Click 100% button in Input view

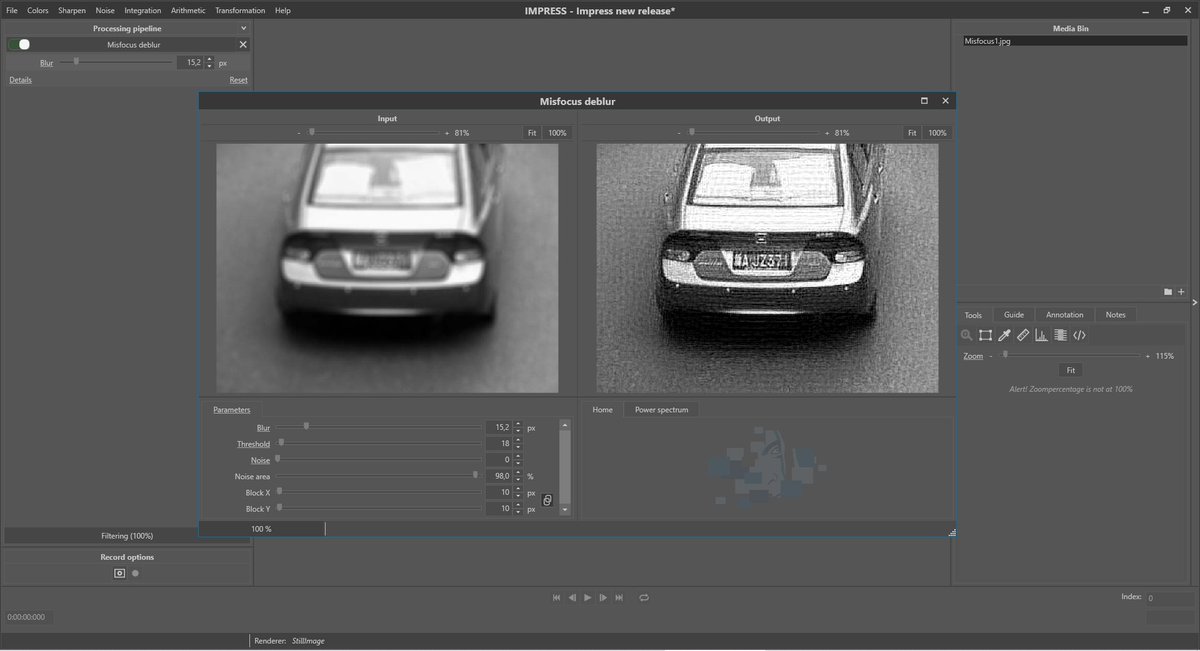(557, 133)
